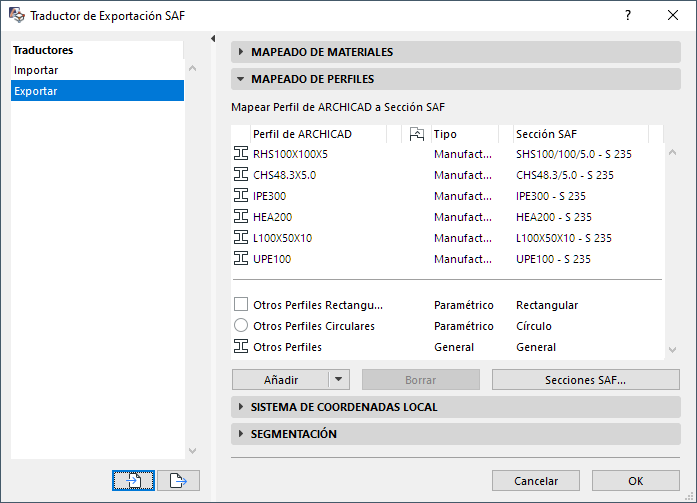Select the IPE300 profile row
The height and width of the screenshot is (503, 697).
tap(448, 196)
